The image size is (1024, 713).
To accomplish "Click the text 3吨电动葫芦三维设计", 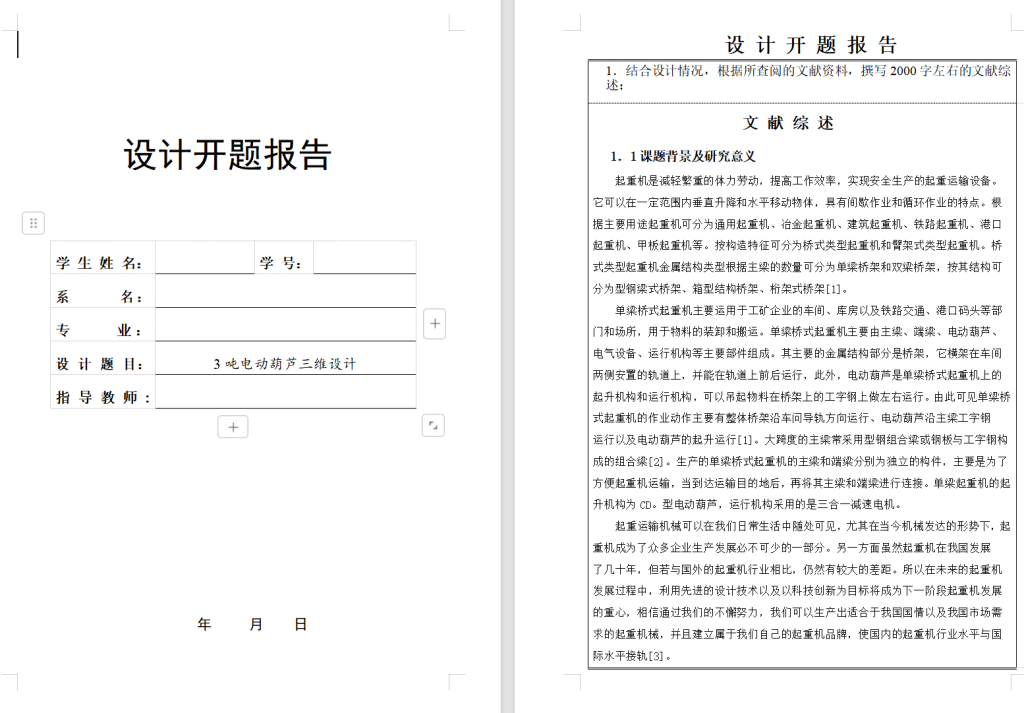I will point(285,364).
